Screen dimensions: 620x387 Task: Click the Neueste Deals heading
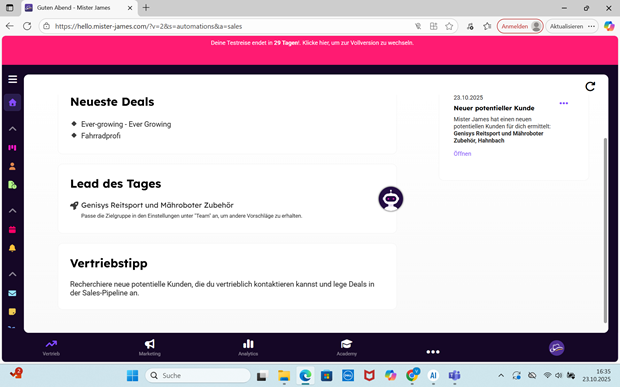pos(112,102)
